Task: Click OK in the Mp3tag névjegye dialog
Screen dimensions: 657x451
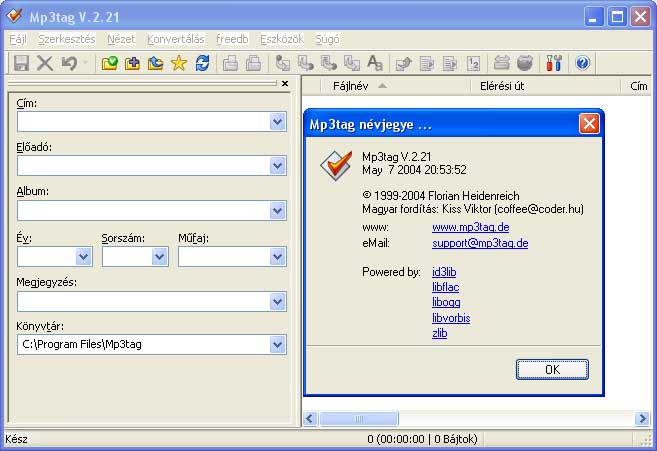Action: [x=552, y=370]
